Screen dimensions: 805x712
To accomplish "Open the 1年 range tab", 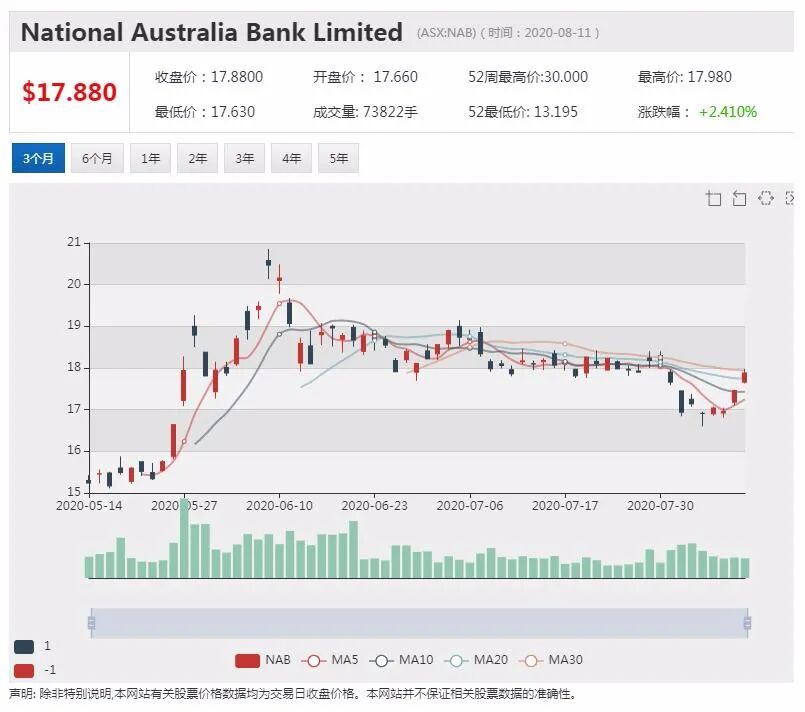I will [150, 158].
